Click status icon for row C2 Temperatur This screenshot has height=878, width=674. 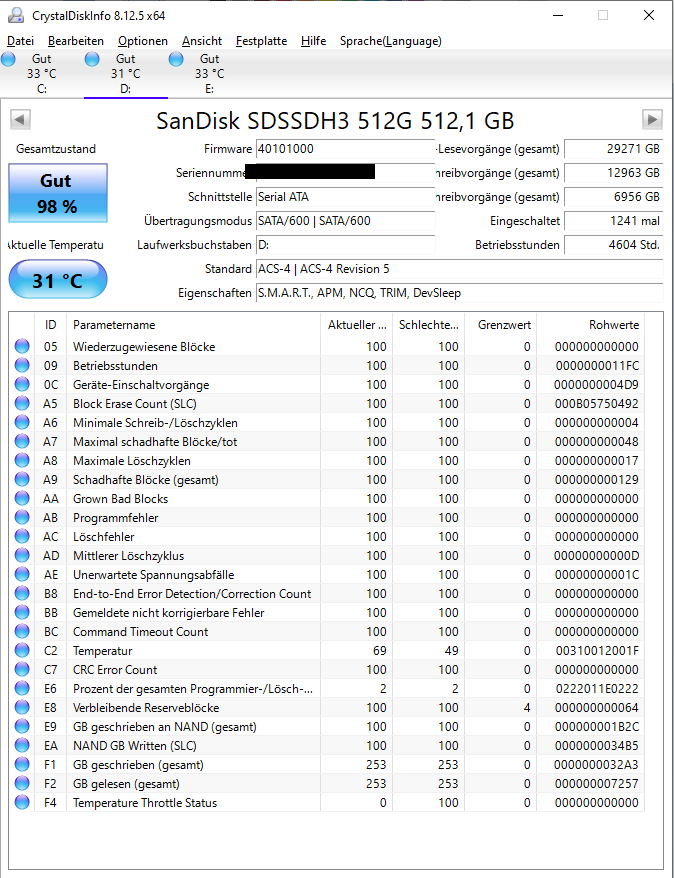[x=22, y=651]
